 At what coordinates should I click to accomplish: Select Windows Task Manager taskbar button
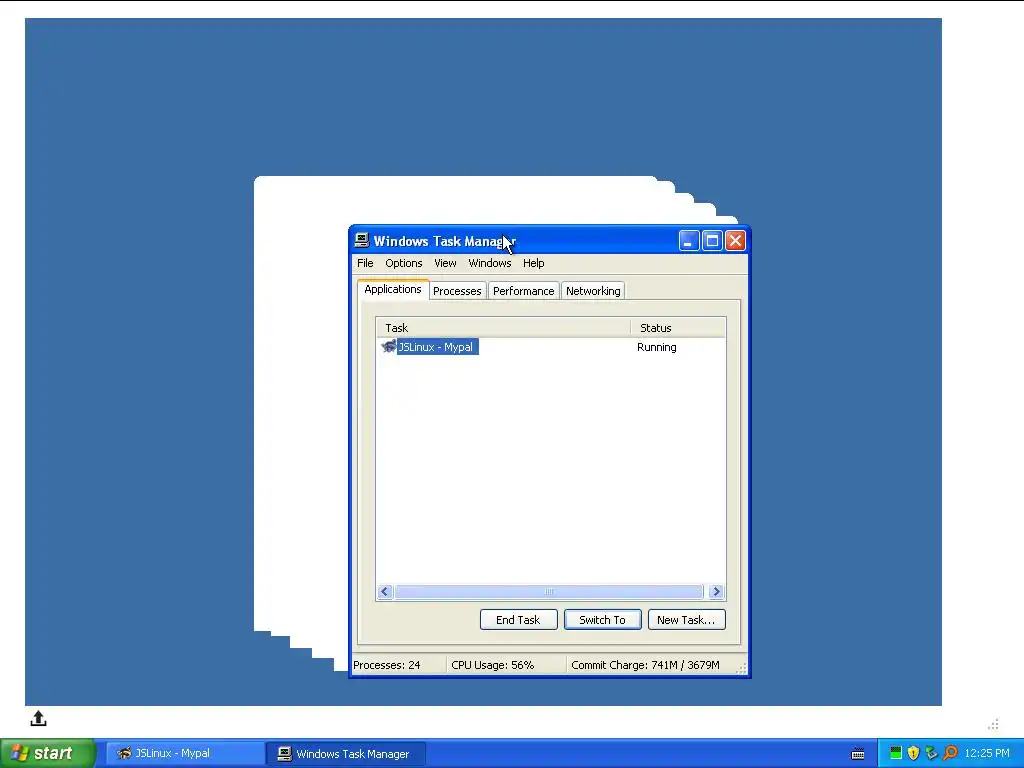coord(346,754)
